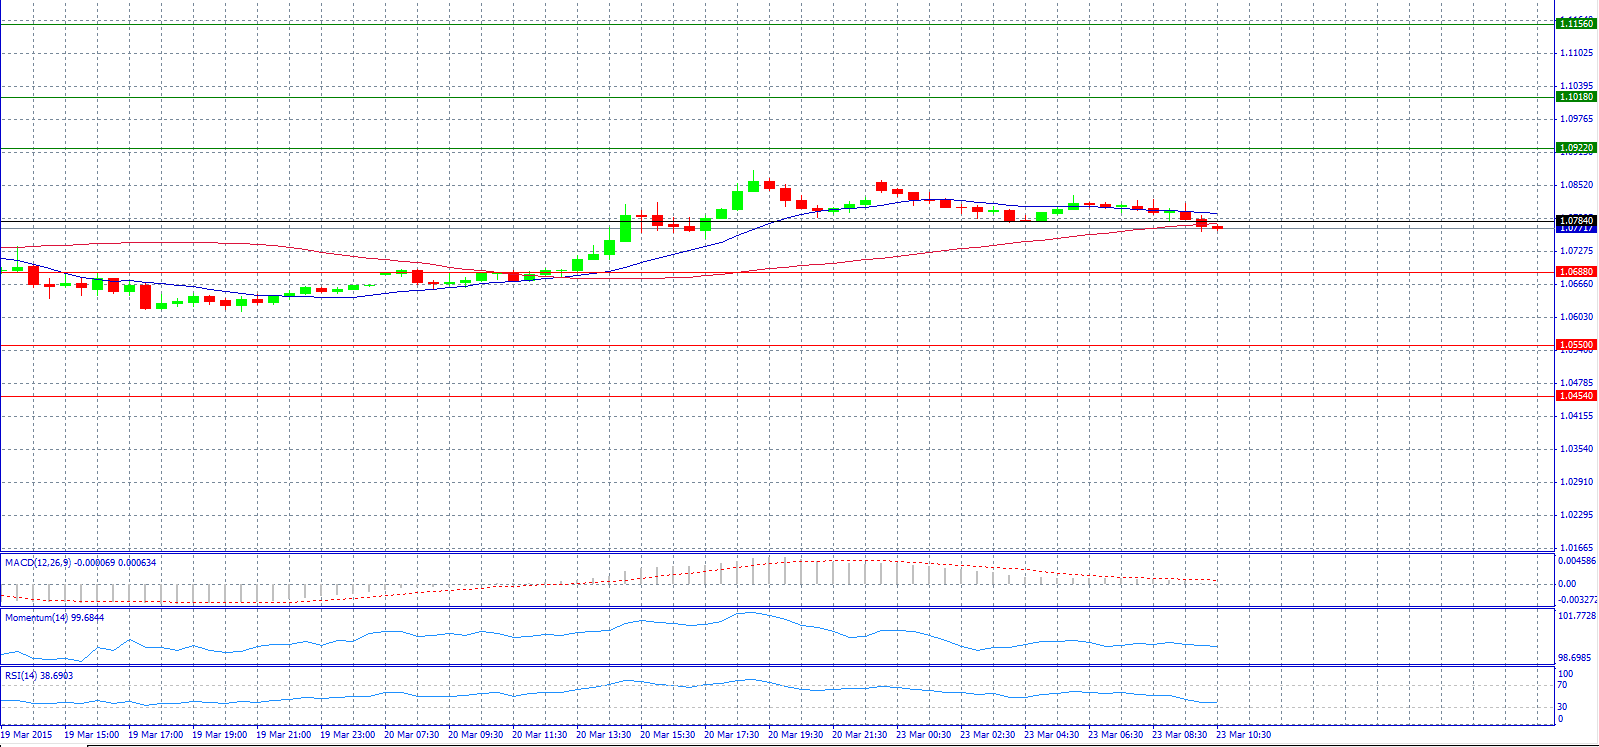Select the red 1.06880 support level label
The width and height of the screenshot is (1599, 747).
pos(1577,272)
